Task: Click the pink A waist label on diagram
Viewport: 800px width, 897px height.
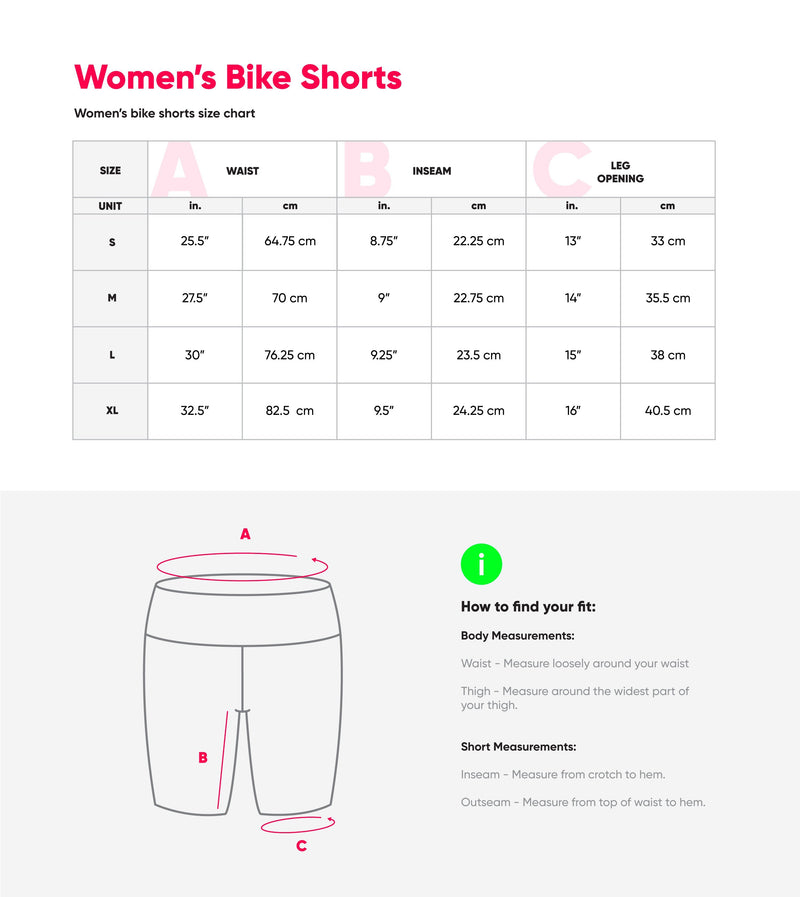Action: pyautogui.click(x=245, y=534)
